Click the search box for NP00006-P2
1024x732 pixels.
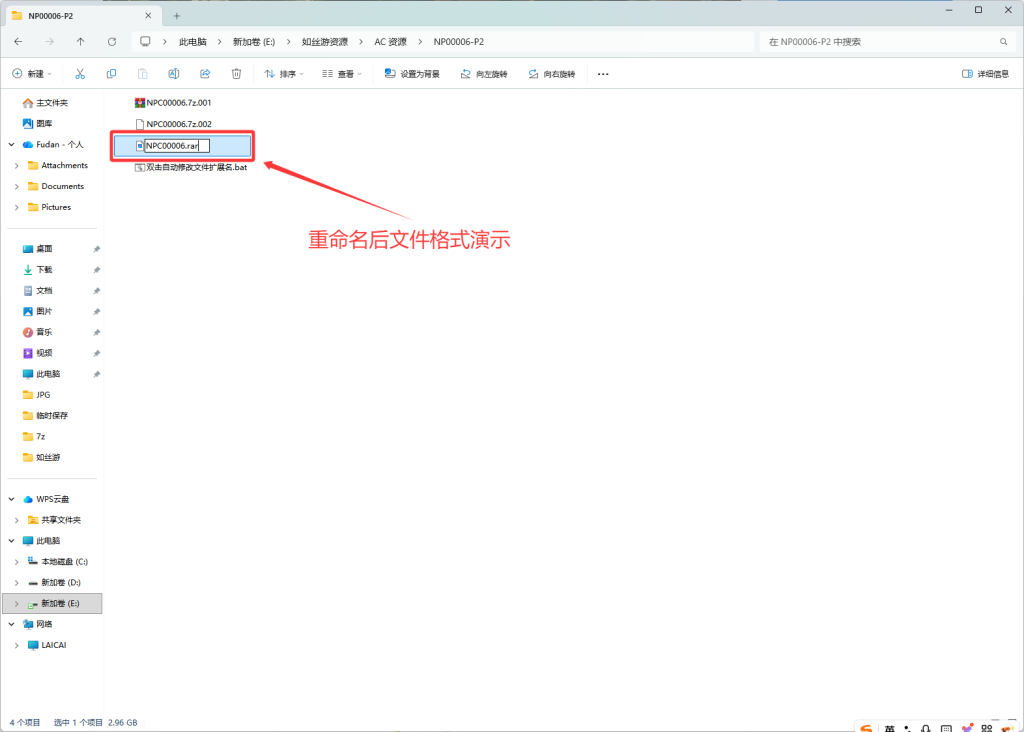pyautogui.click(x=880, y=42)
